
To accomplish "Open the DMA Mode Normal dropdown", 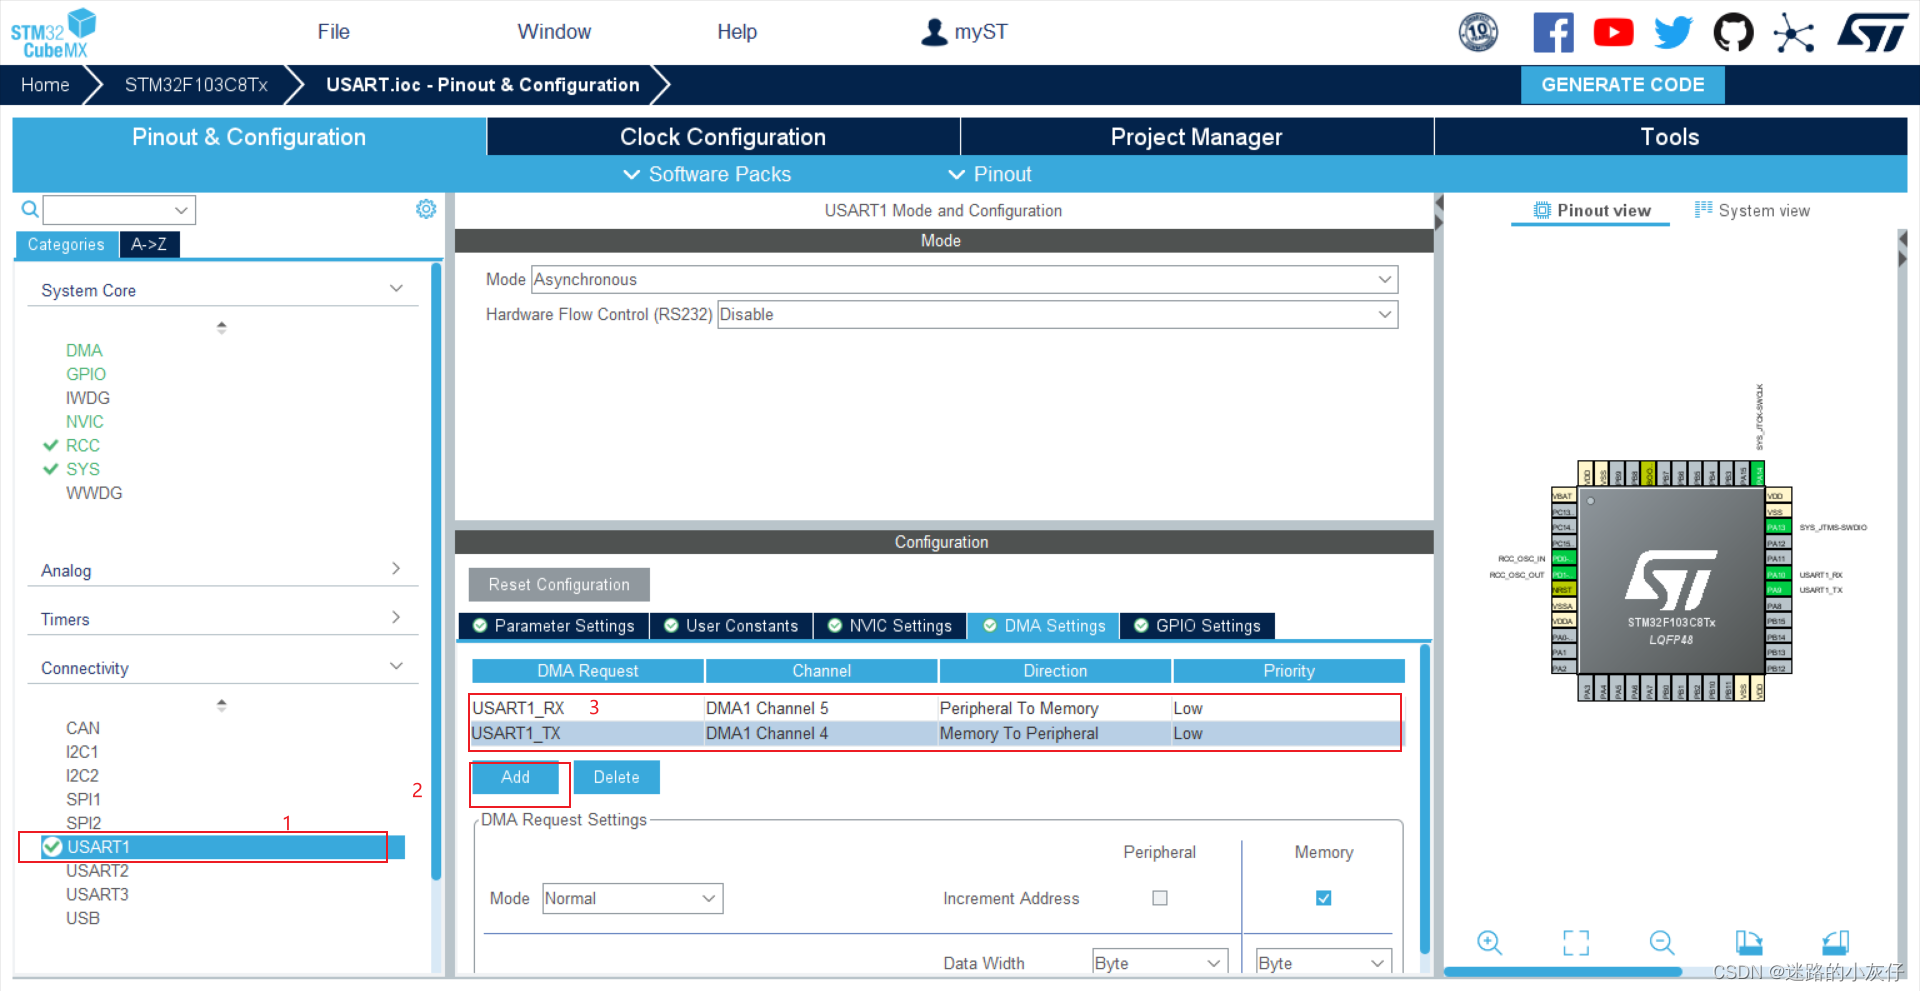I will (632, 898).
